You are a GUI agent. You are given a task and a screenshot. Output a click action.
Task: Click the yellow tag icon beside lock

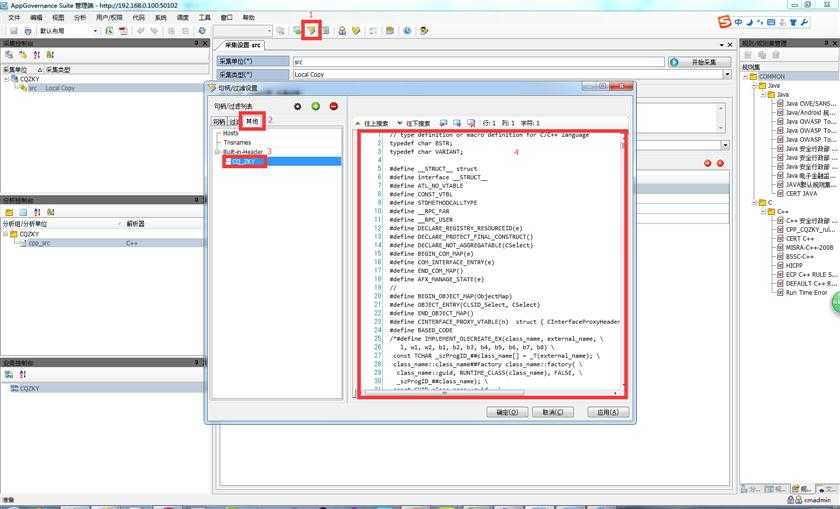click(x=356, y=31)
